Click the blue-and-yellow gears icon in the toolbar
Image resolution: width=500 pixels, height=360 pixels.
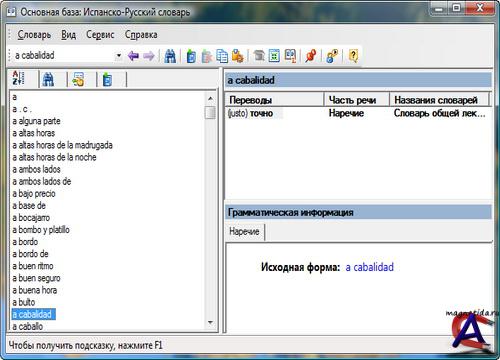coord(332,56)
